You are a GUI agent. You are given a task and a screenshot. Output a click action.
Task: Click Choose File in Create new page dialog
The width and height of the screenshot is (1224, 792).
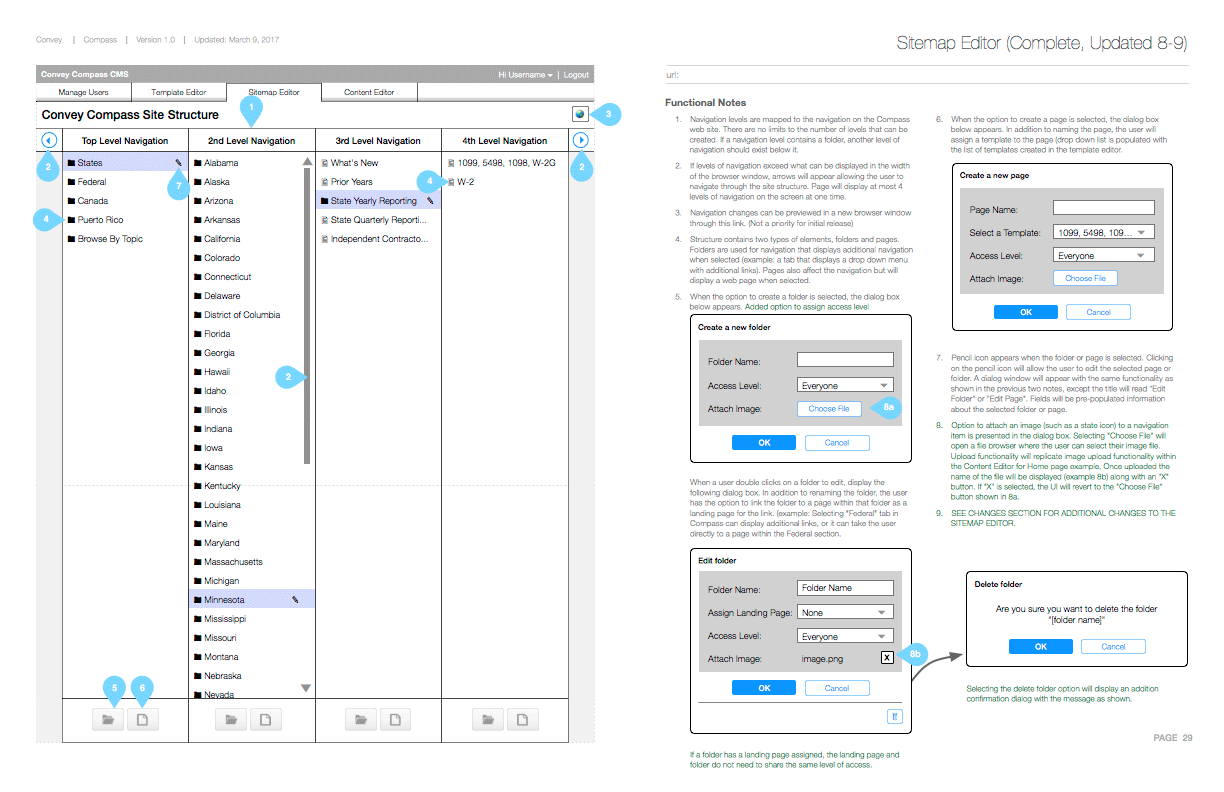[x=1085, y=278]
